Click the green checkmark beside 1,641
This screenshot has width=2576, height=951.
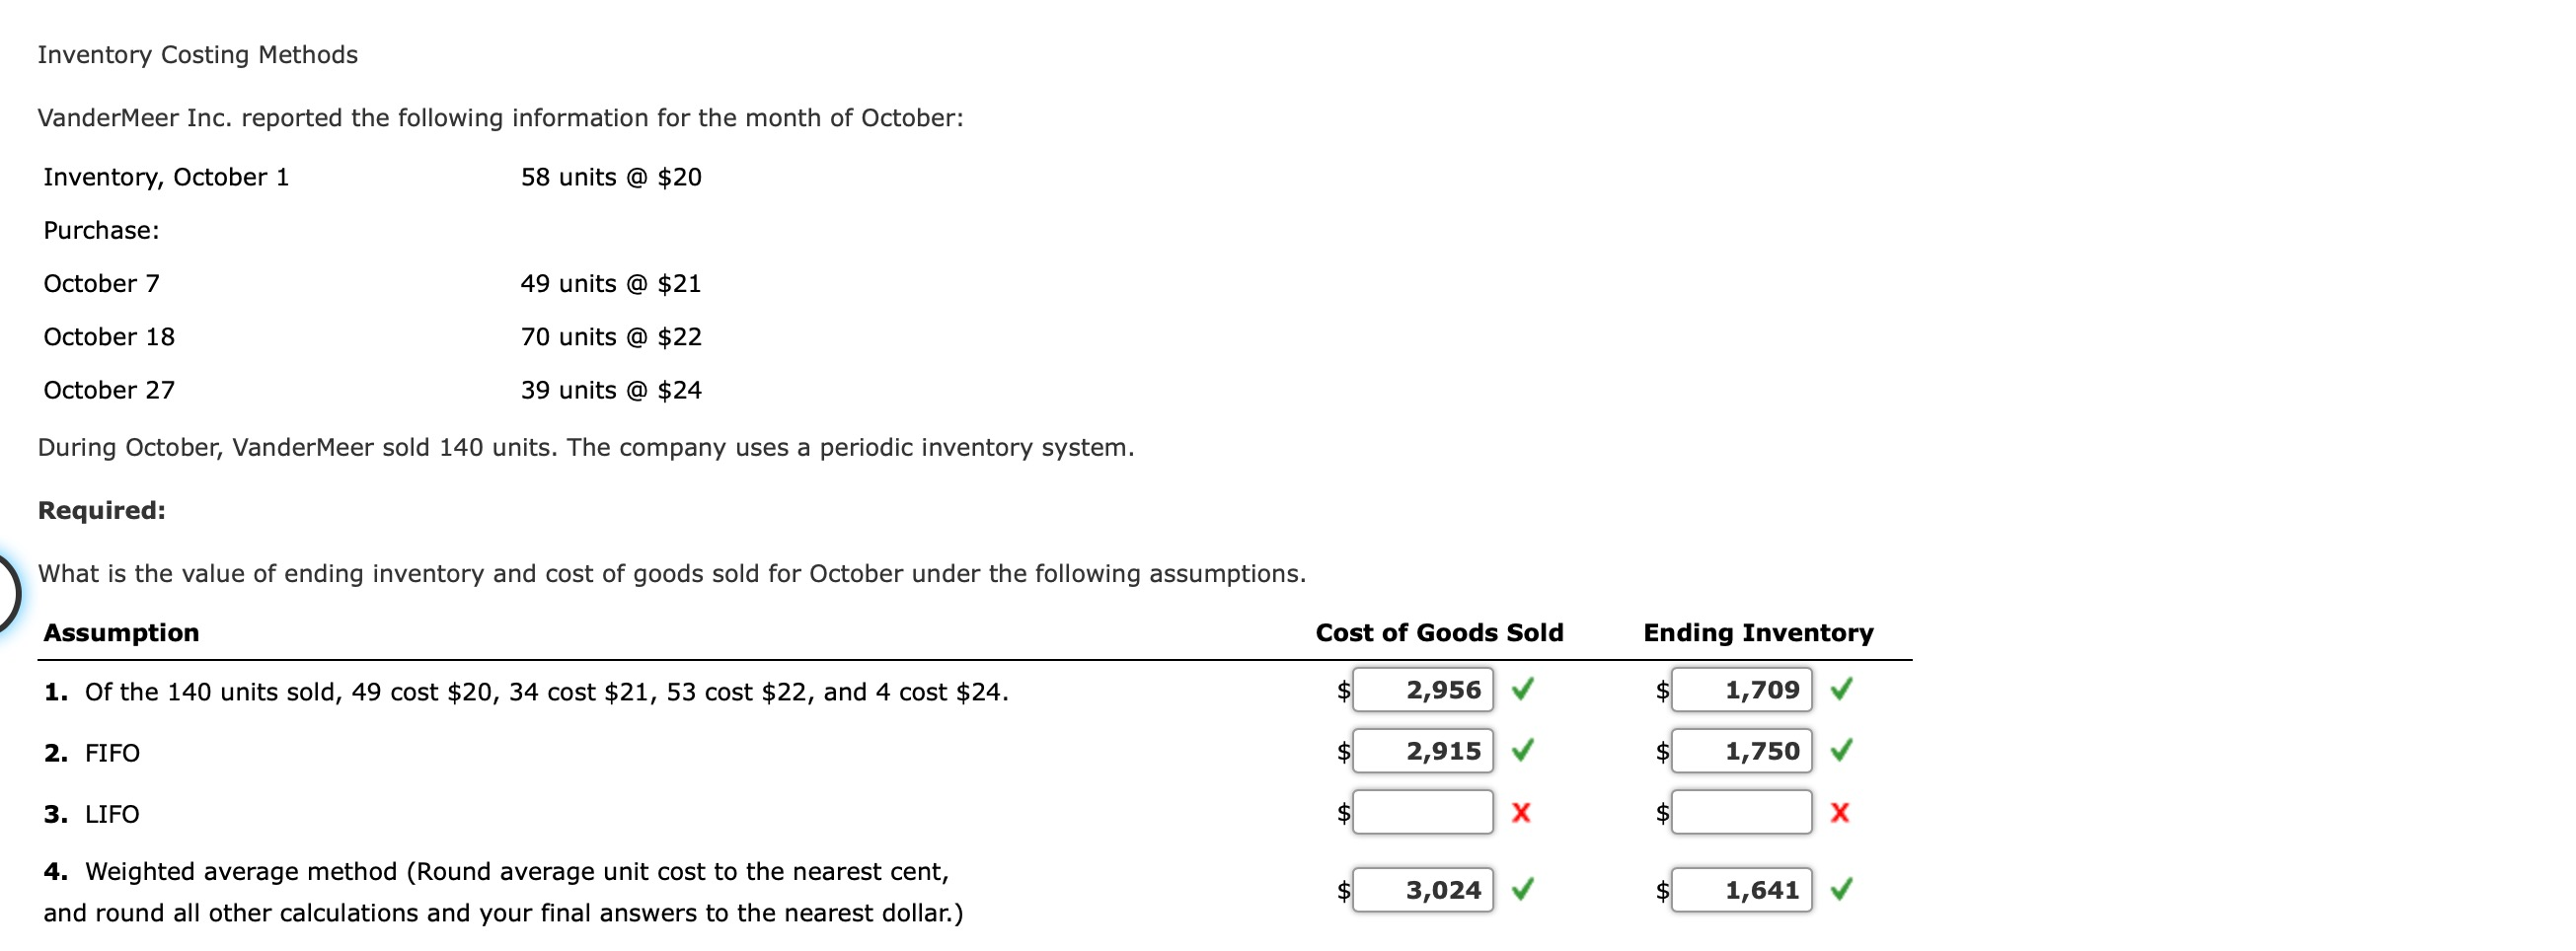pos(1844,889)
